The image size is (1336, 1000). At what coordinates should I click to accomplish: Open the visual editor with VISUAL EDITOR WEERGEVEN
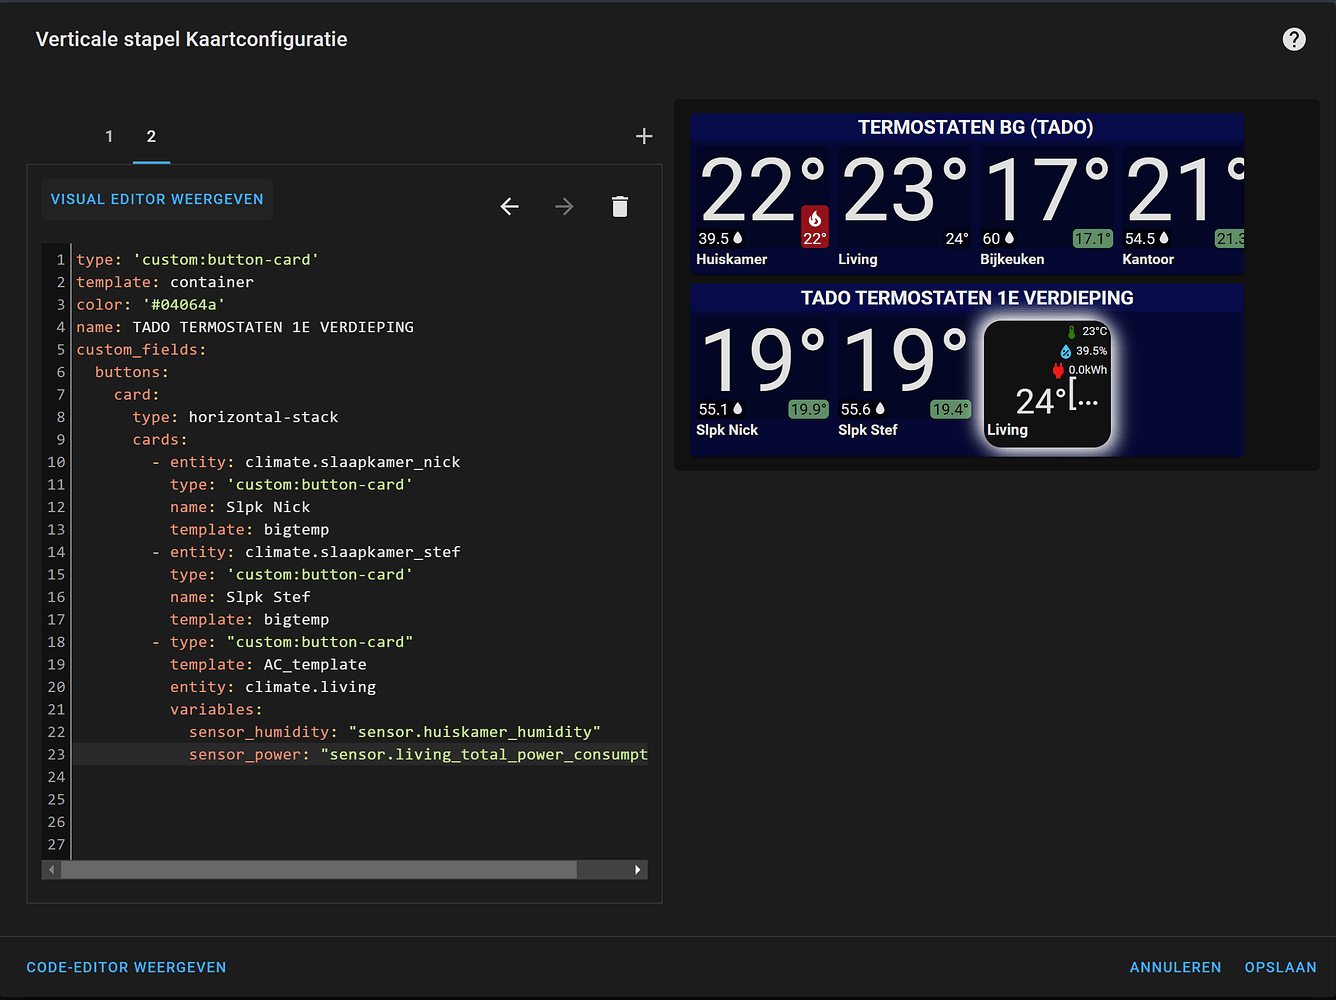point(157,199)
